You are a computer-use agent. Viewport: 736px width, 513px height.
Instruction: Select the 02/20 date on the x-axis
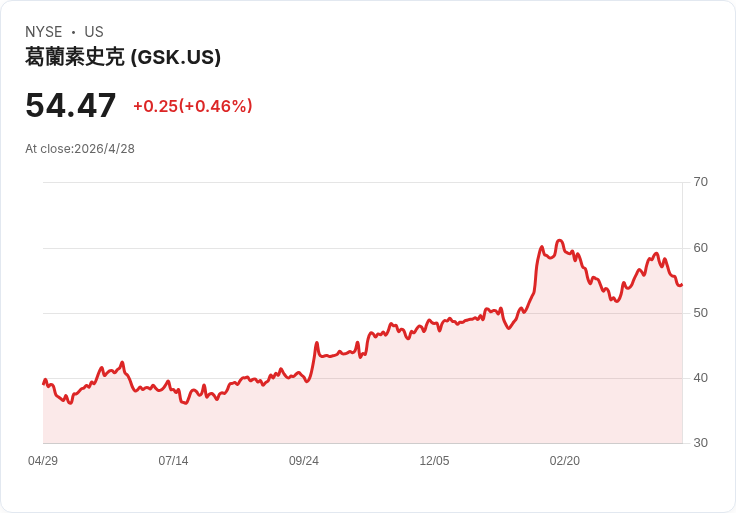tap(565, 461)
